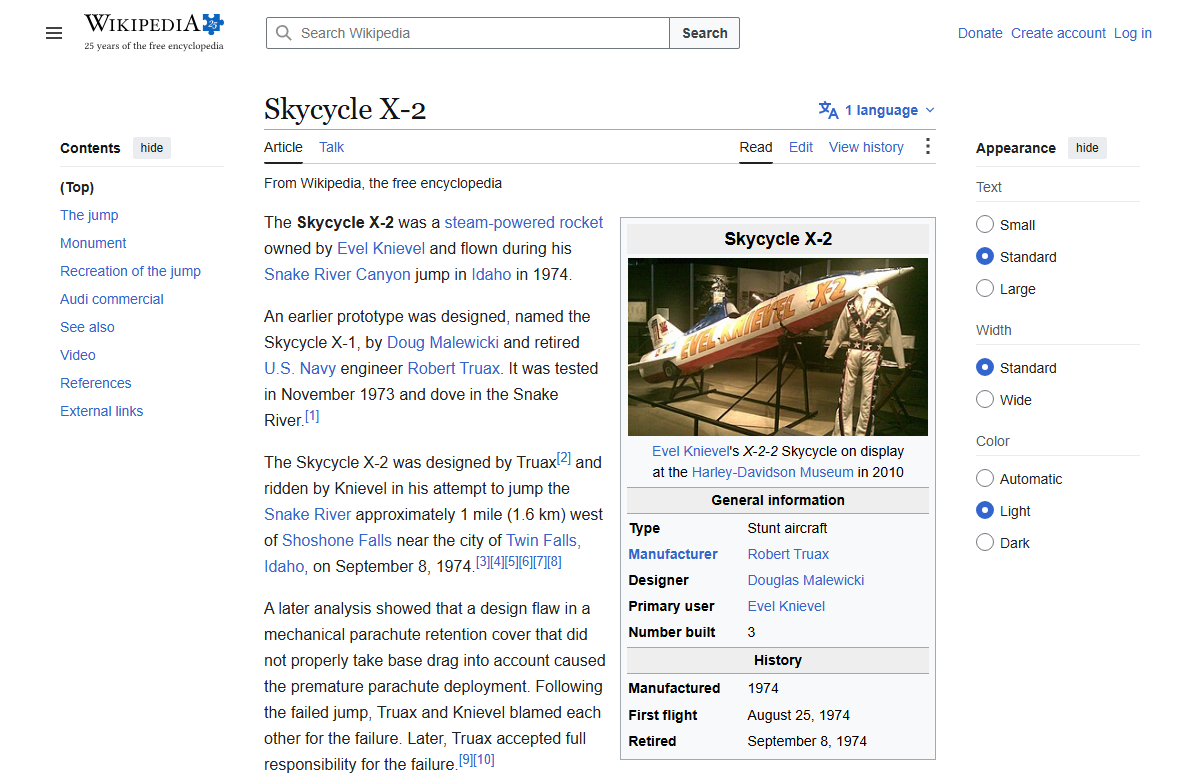Viewport: 1200px width, 780px height.
Task: Open Evel Knievel link in image caption
Action: pos(691,451)
